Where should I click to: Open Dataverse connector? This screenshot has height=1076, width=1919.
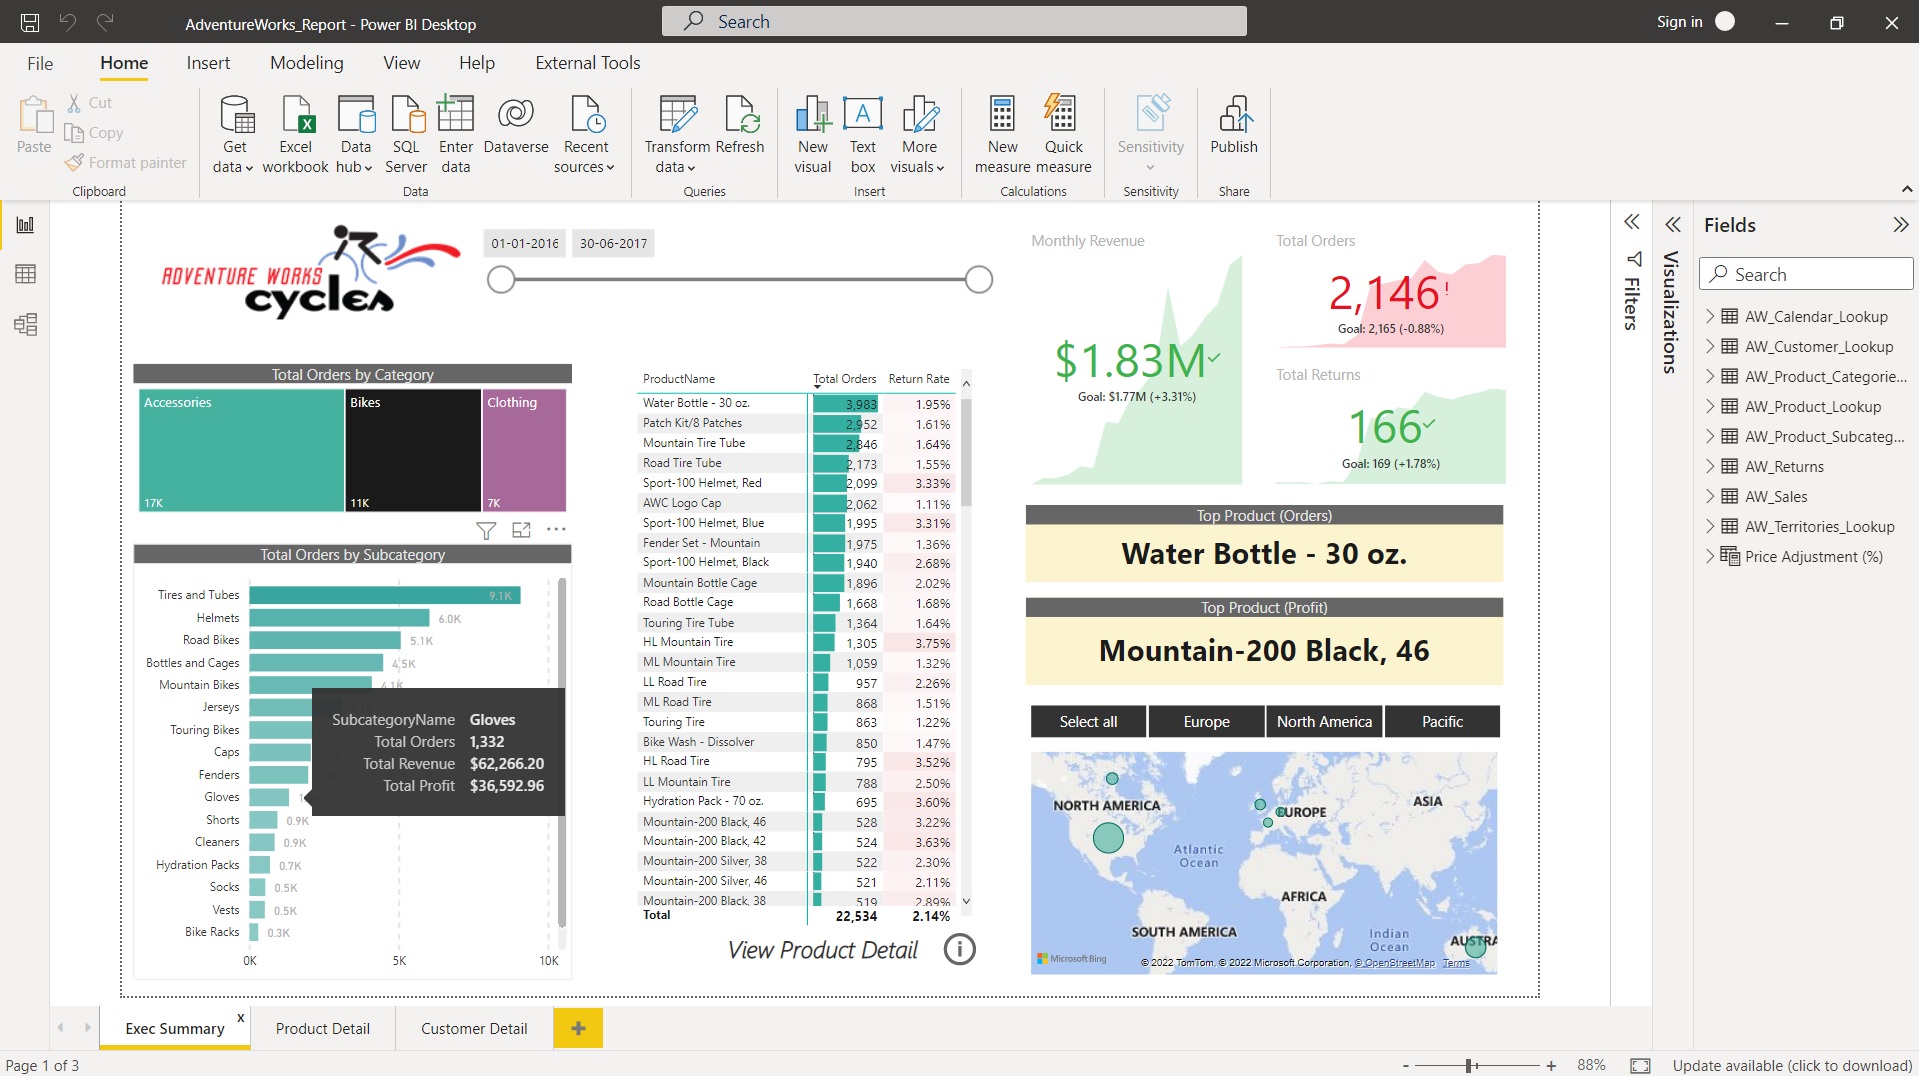(516, 125)
